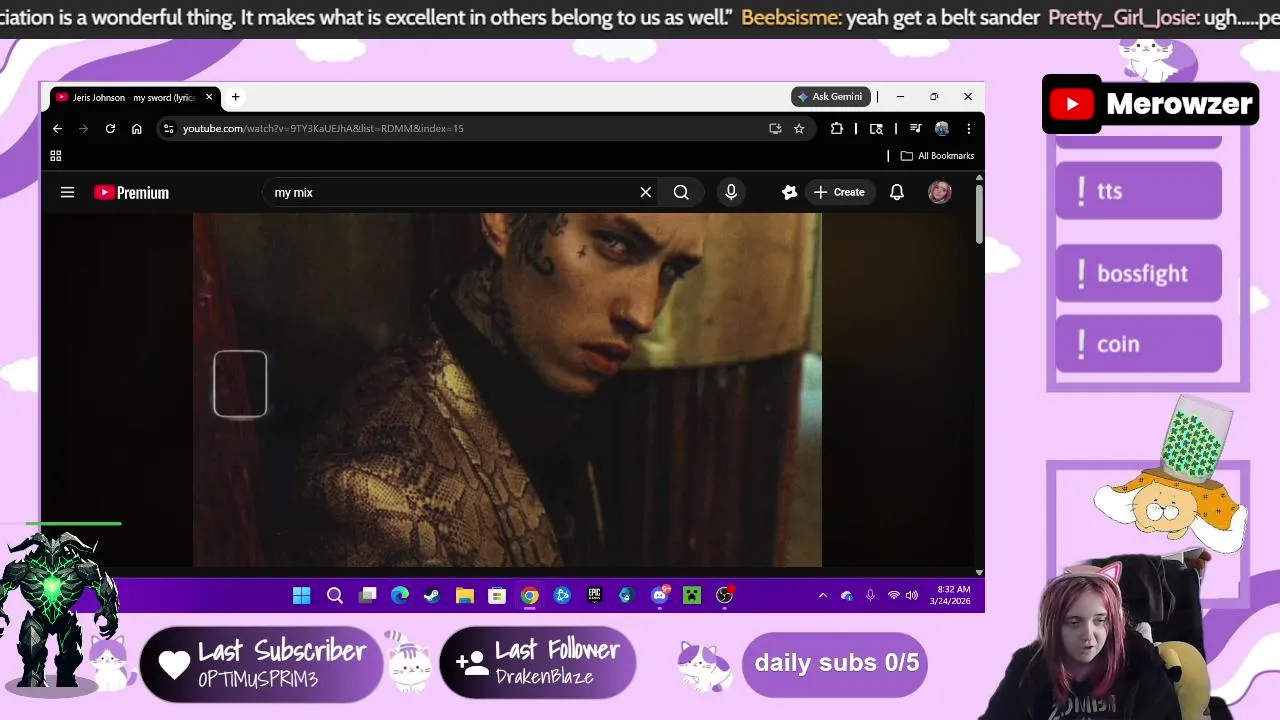Open Wi-Fi network settings in tray
The image size is (1280, 720).
pyautogui.click(x=894, y=596)
